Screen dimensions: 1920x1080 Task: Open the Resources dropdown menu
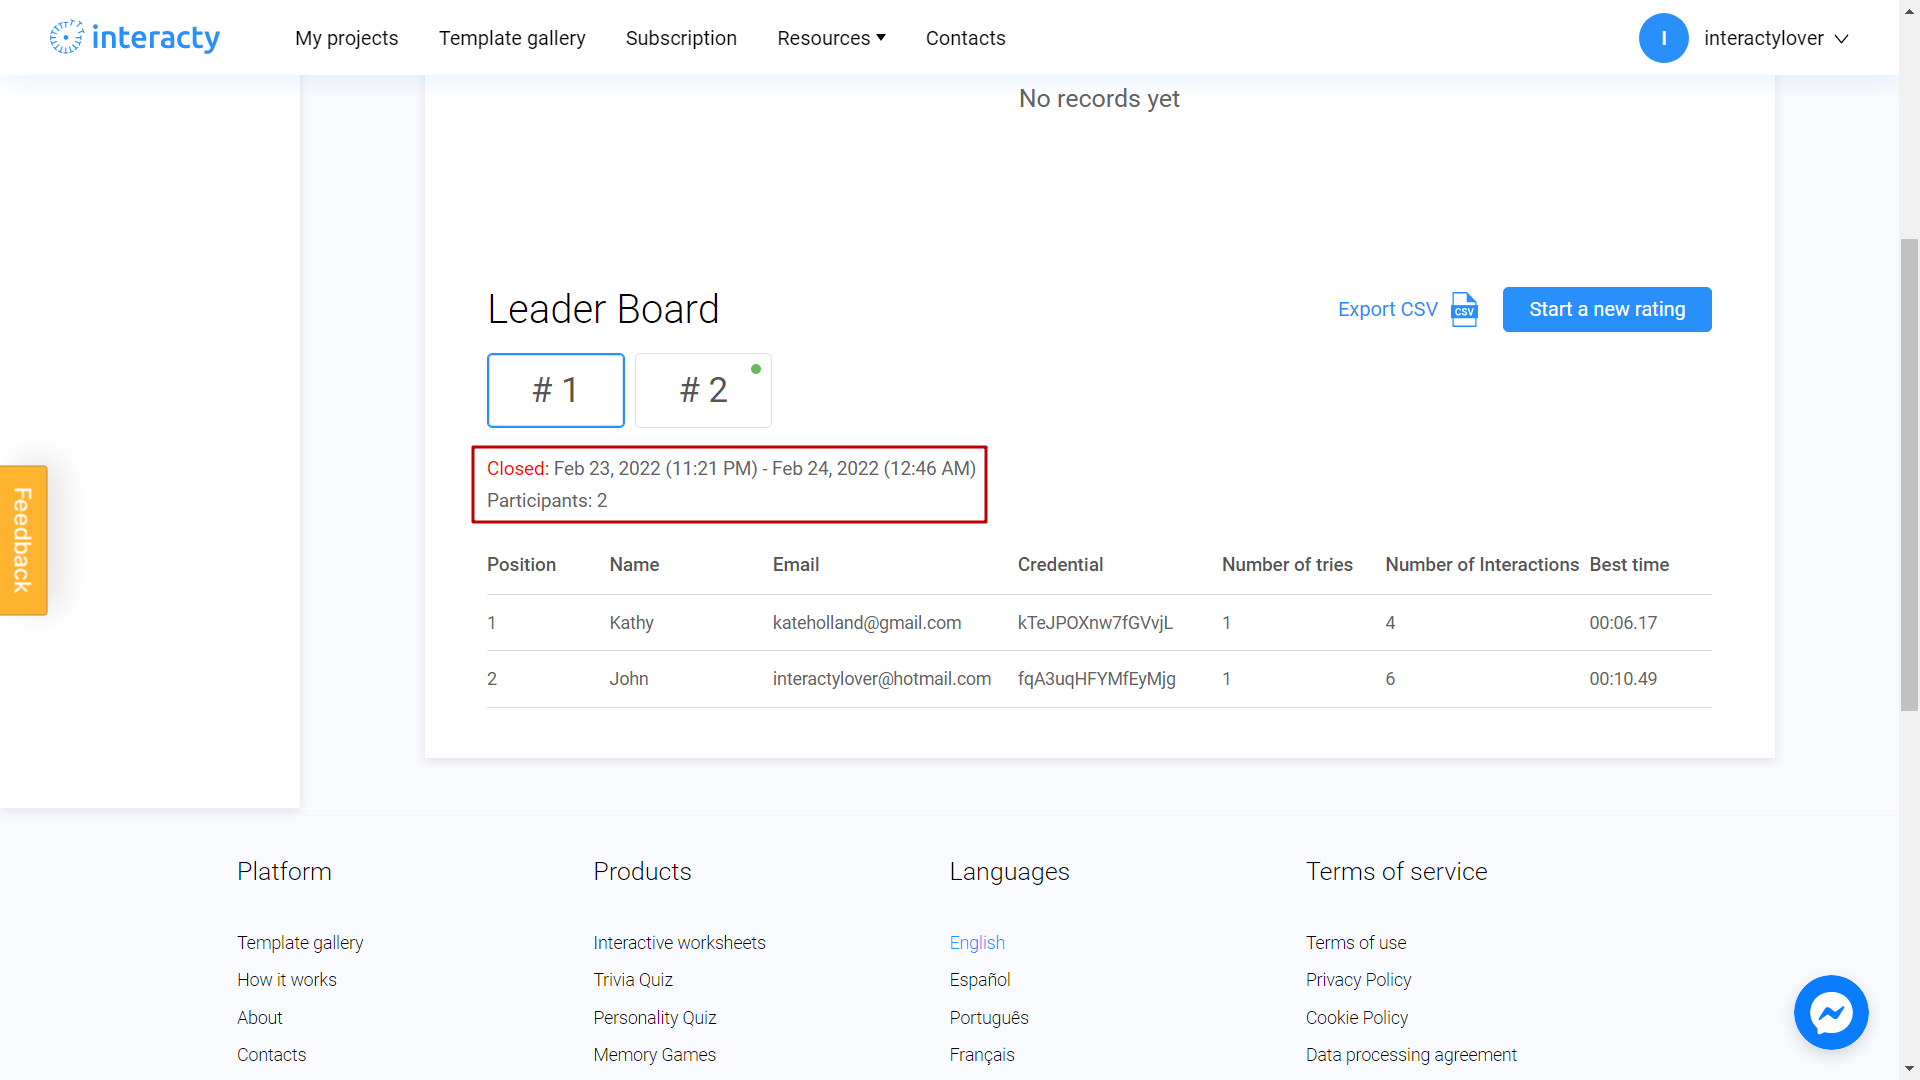tap(829, 38)
